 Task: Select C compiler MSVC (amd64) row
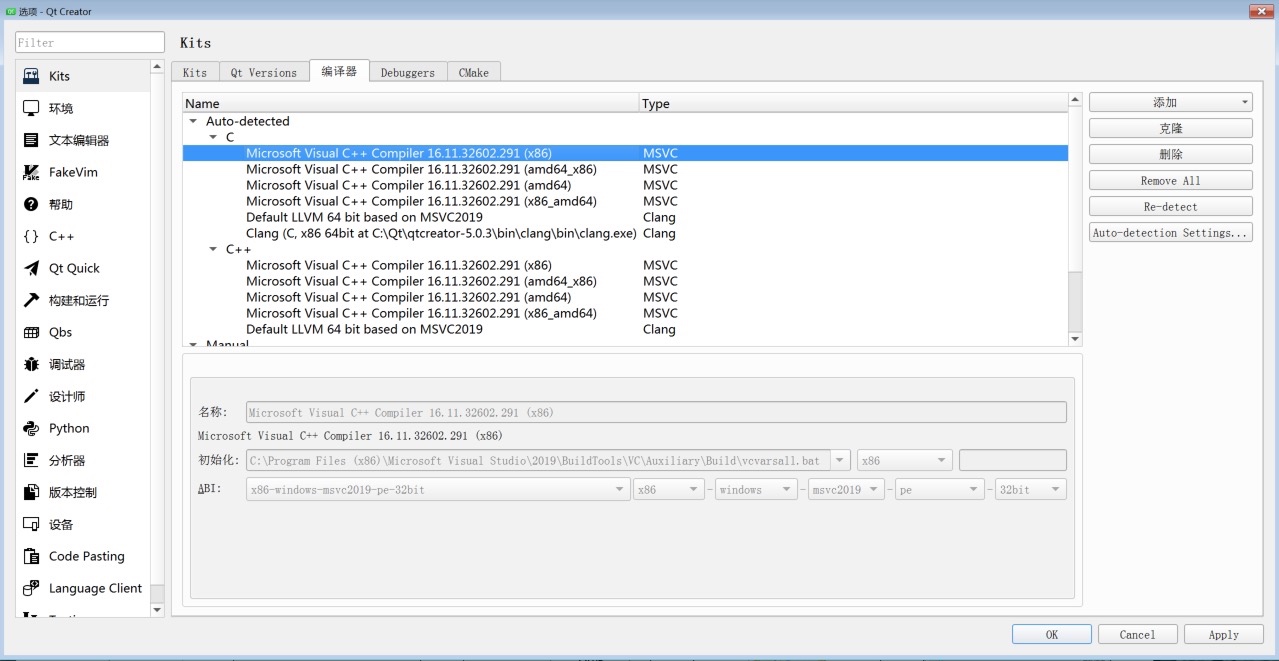tap(625, 185)
